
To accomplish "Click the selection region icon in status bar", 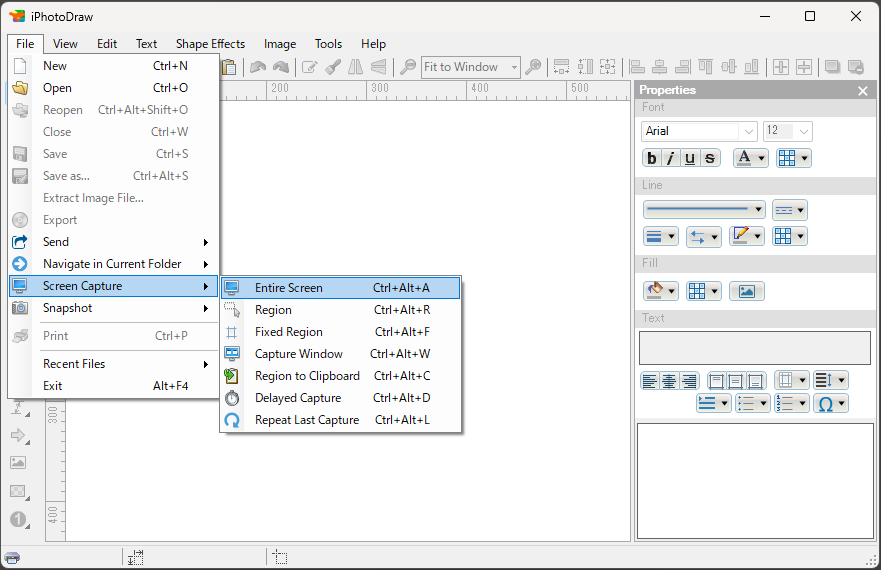I will coord(280,558).
